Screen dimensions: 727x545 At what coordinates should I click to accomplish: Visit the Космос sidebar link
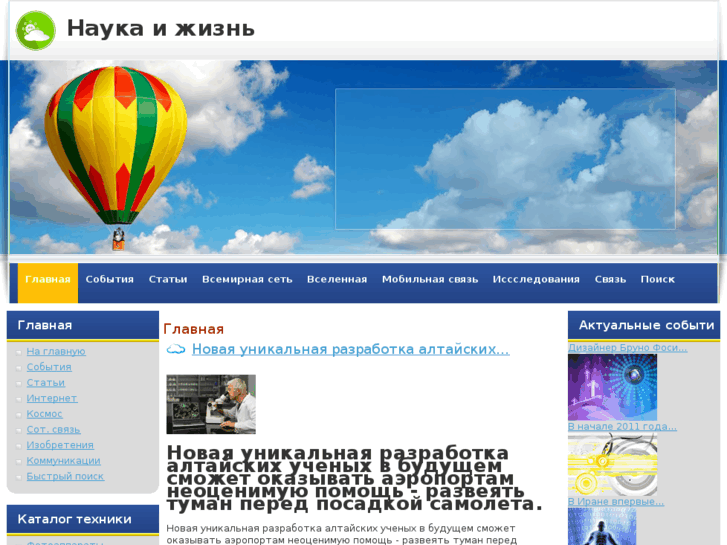click(x=45, y=414)
